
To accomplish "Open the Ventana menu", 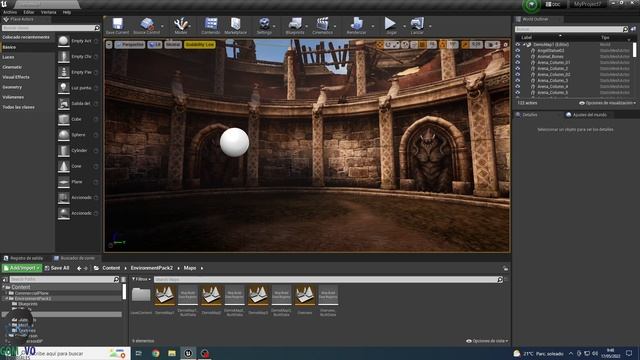I will [x=48, y=12].
